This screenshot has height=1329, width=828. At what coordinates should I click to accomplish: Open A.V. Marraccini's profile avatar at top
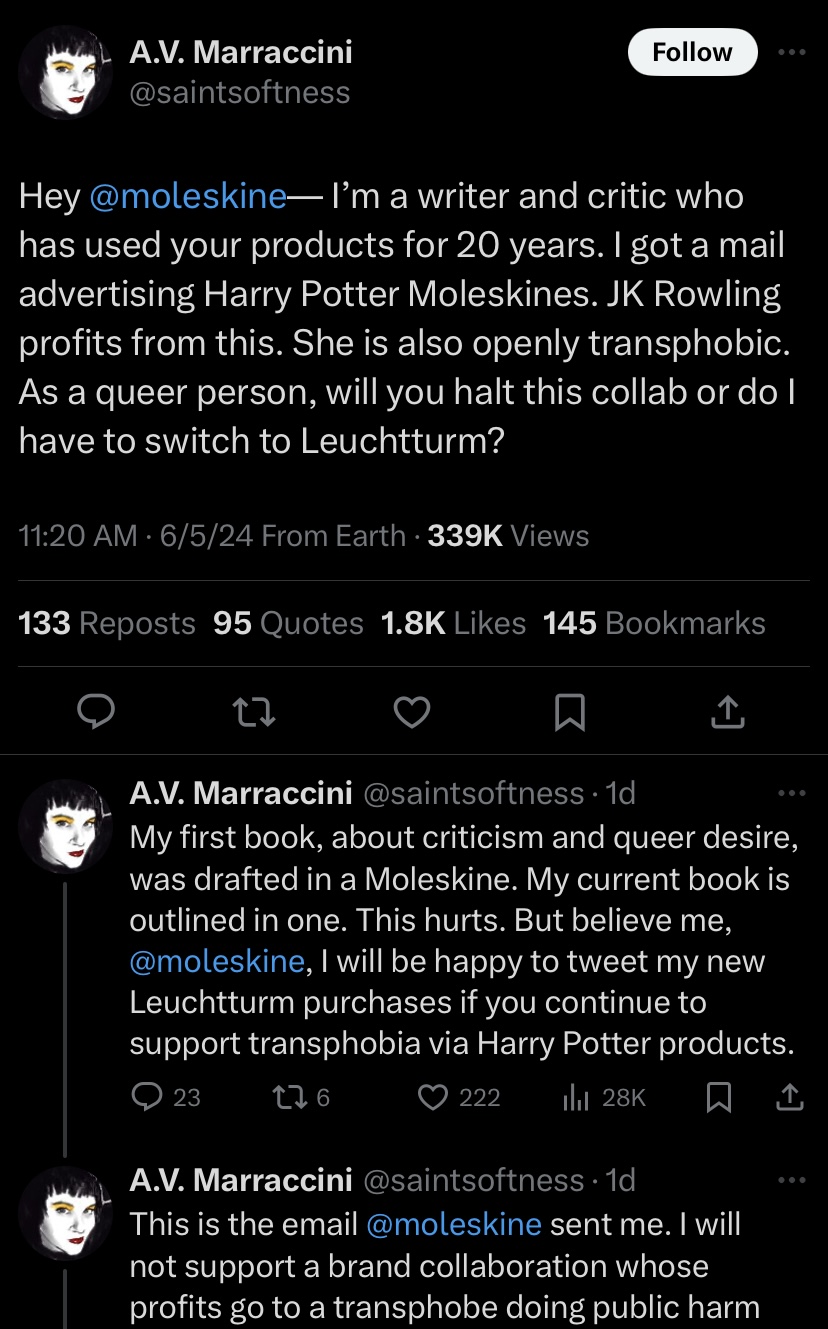pos(66,74)
